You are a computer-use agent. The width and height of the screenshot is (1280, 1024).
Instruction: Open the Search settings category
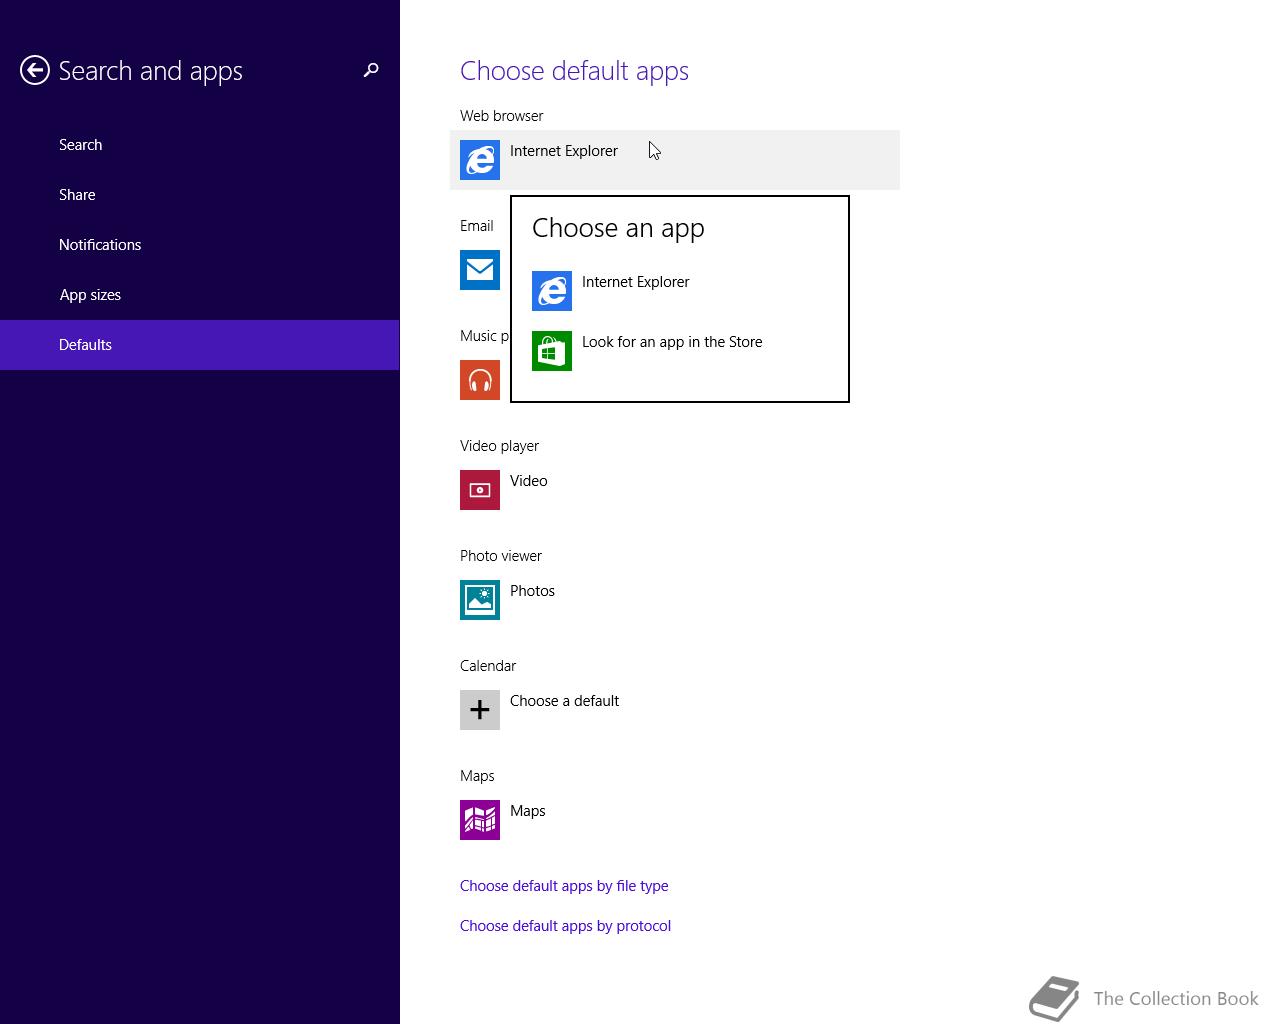[x=200, y=145]
